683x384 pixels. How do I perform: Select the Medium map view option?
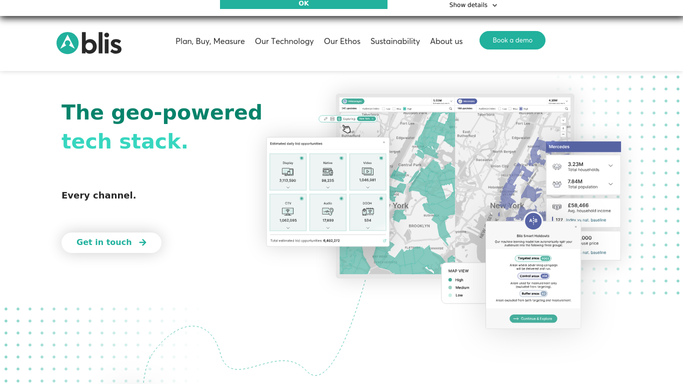coord(459,288)
